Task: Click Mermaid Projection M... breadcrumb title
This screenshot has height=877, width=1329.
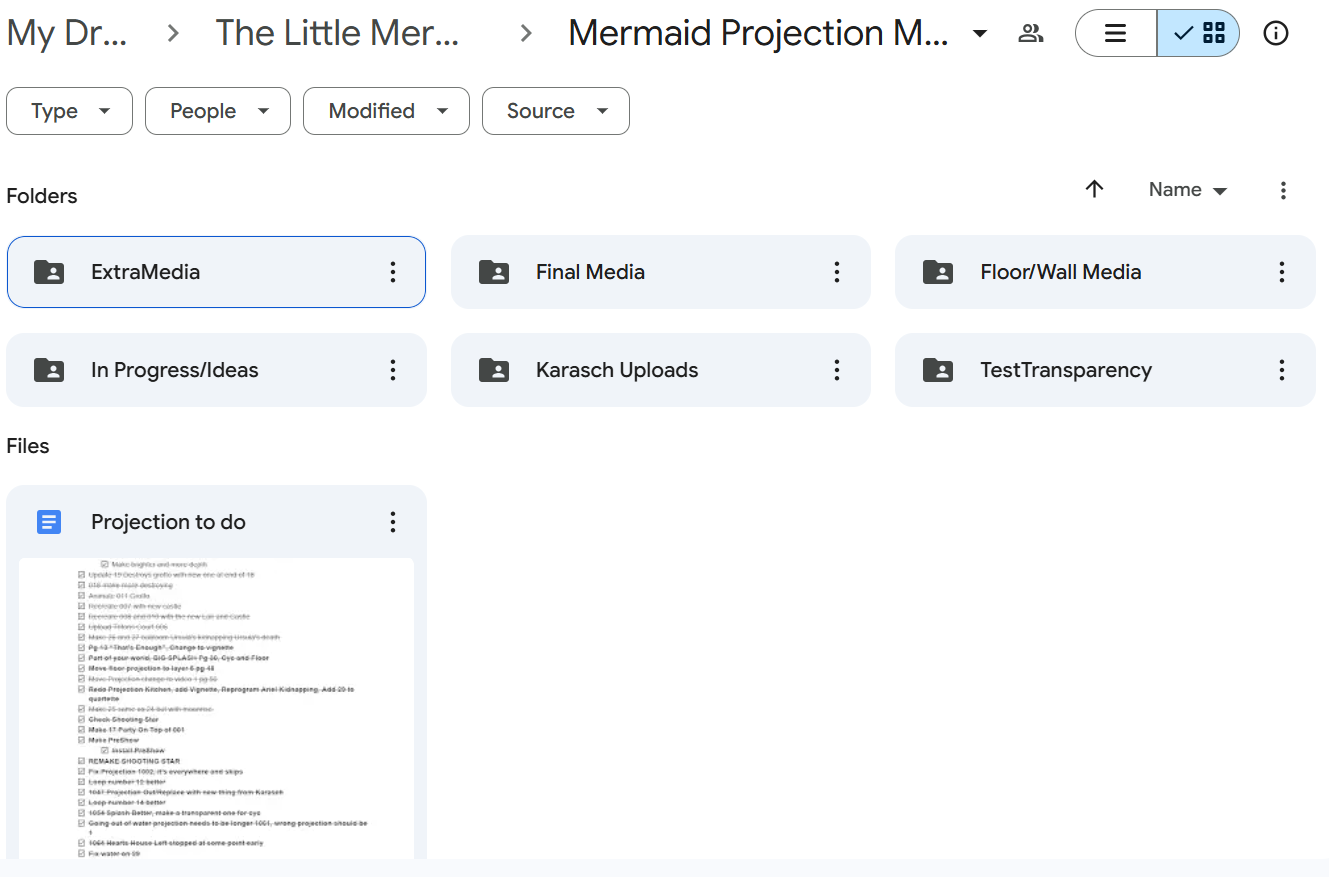Action: click(x=759, y=33)
